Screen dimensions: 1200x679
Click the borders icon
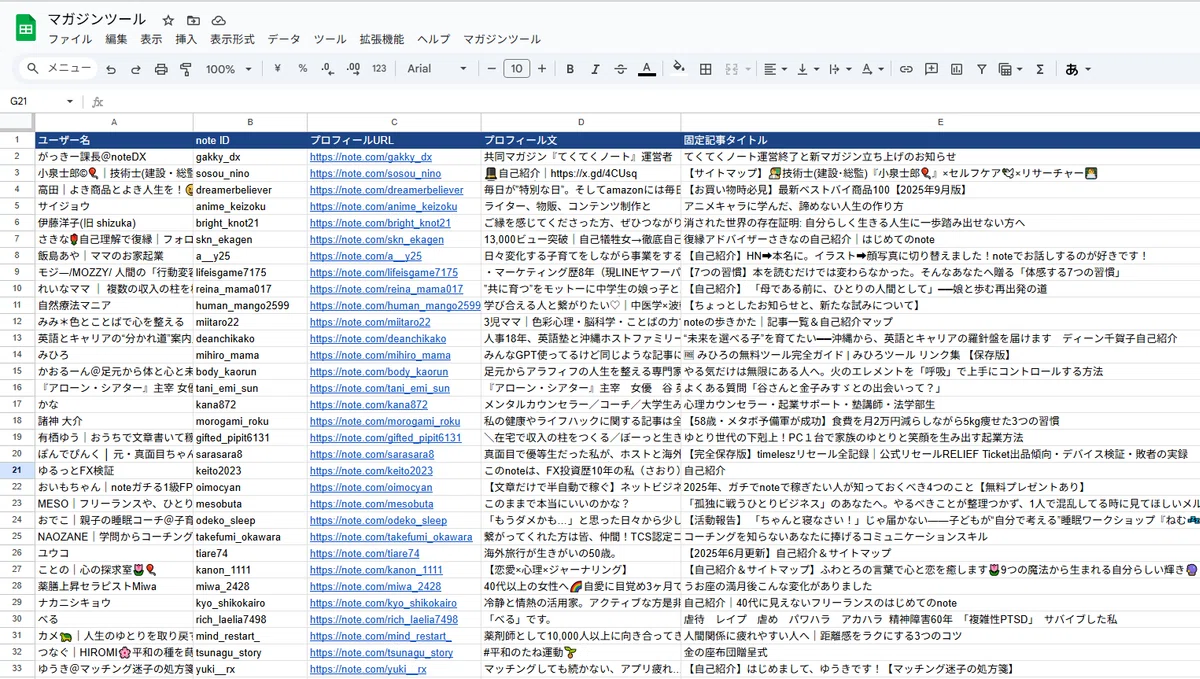[705, 69]
